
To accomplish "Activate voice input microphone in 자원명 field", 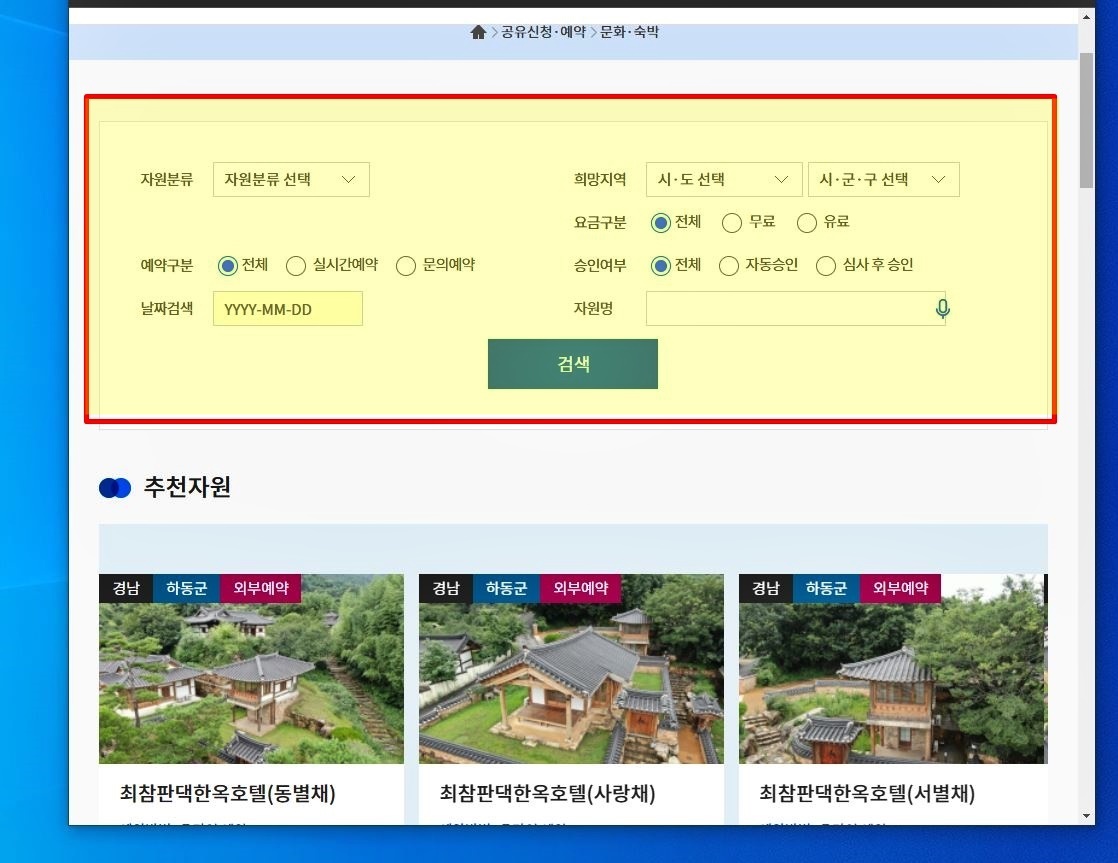I will 943,308.
